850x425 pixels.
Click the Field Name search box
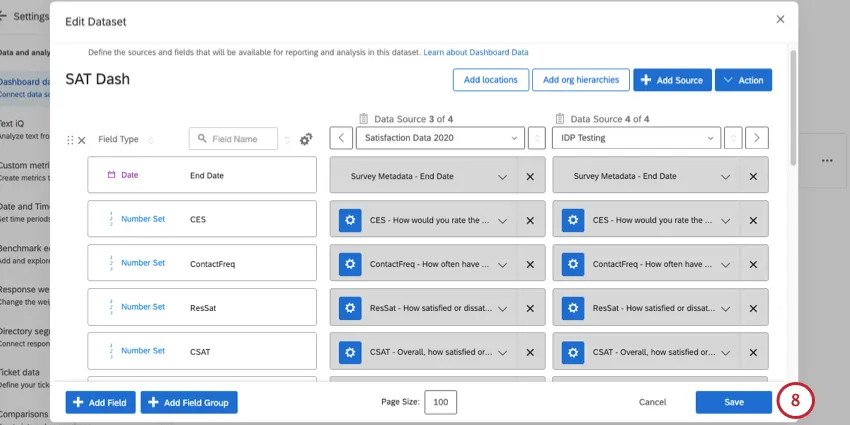tap(234, 139)
